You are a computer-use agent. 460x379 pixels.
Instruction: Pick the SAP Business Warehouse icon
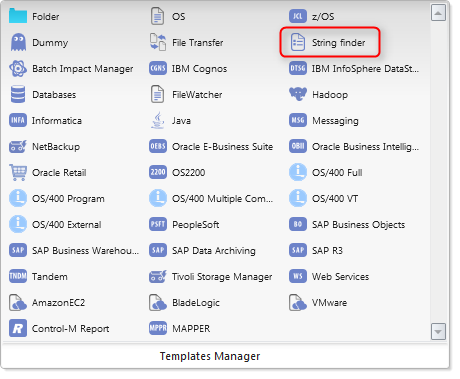click(x=18, y=250)
